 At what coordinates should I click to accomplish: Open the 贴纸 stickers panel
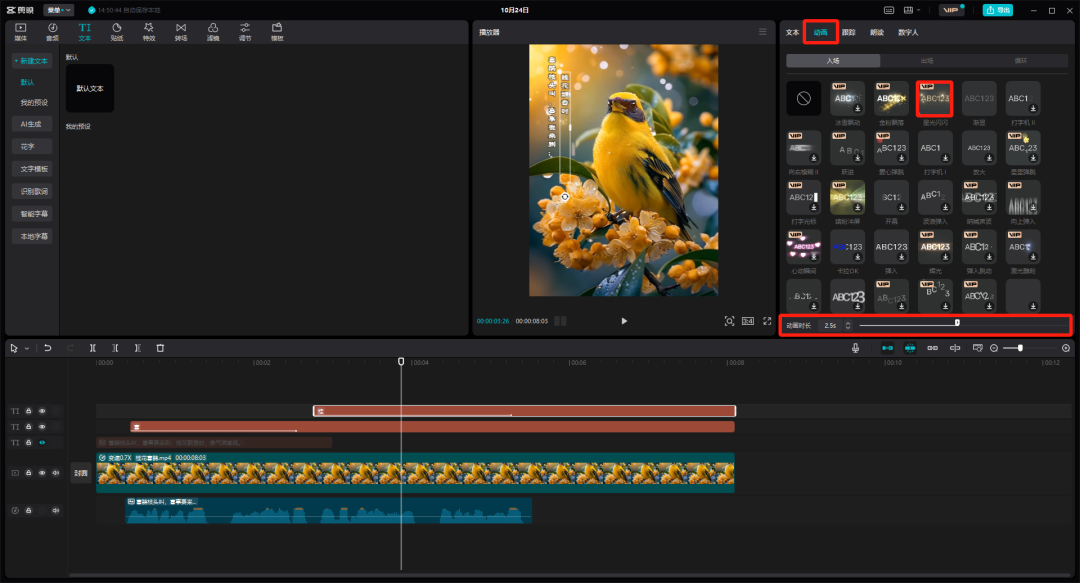116,31
